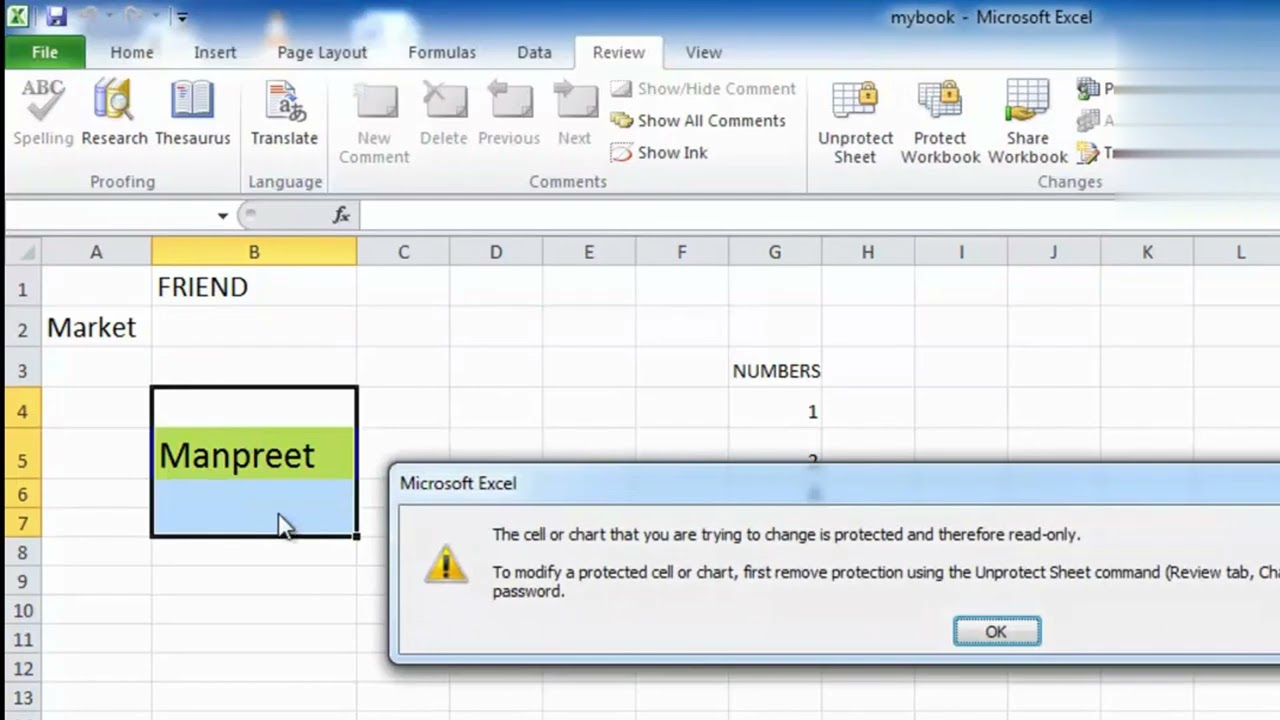Switch to the Home tab
This screenshot has height=720, width=1280.
(x=132, y=53)
